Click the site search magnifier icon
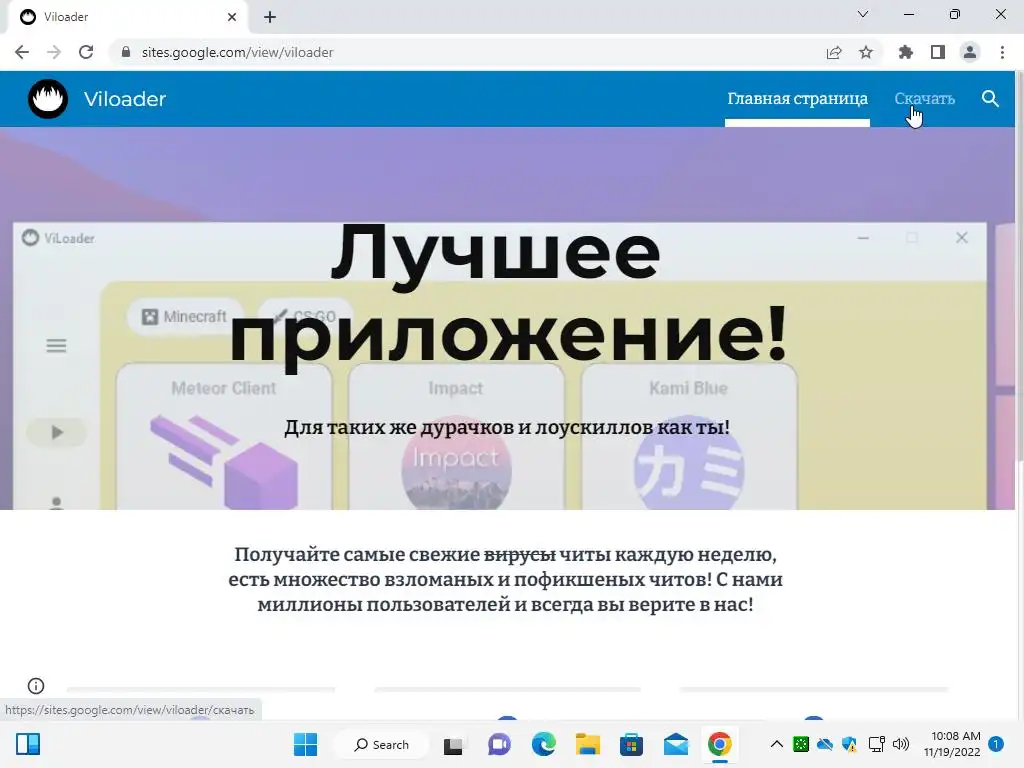Screen dimensions: 1024x768 point(990,99)
